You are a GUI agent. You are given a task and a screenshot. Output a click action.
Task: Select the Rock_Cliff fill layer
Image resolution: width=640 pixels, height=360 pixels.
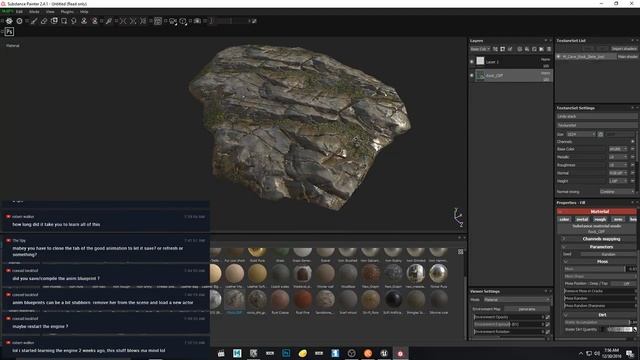513,76
